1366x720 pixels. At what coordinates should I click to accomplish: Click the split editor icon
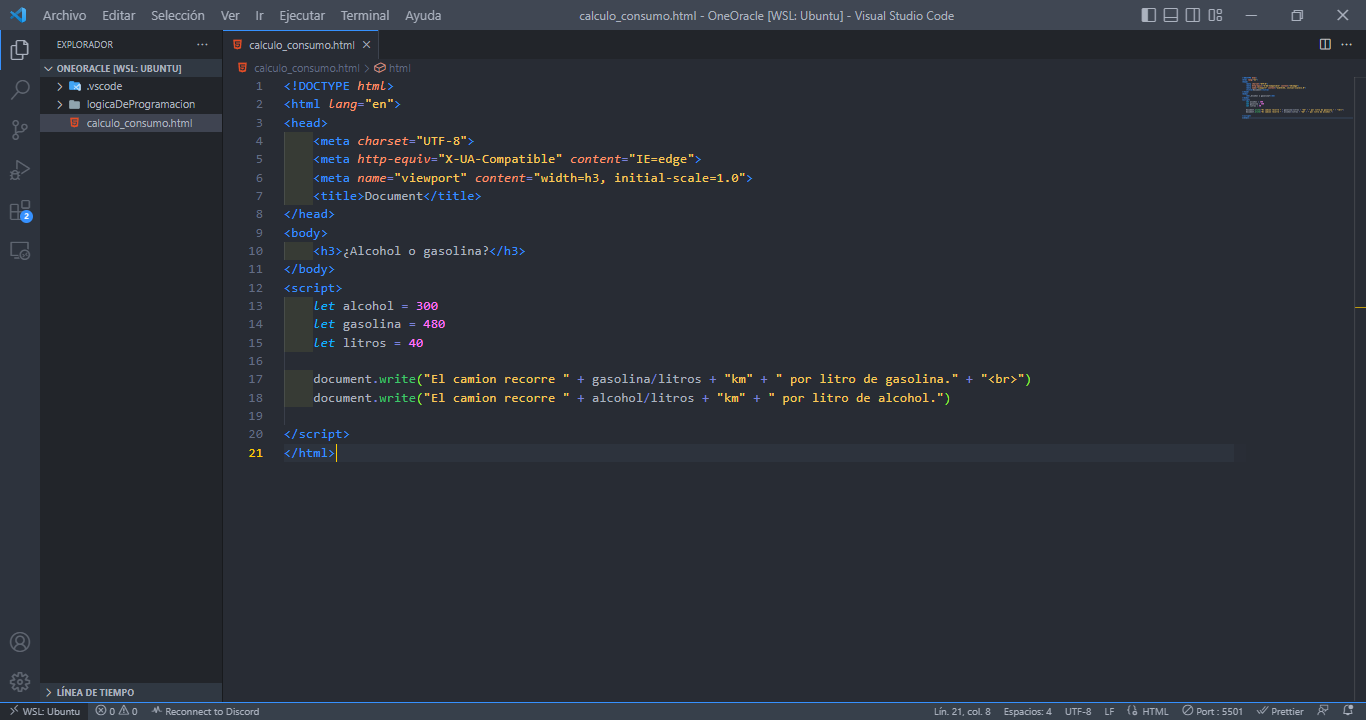coord(1325,44)
